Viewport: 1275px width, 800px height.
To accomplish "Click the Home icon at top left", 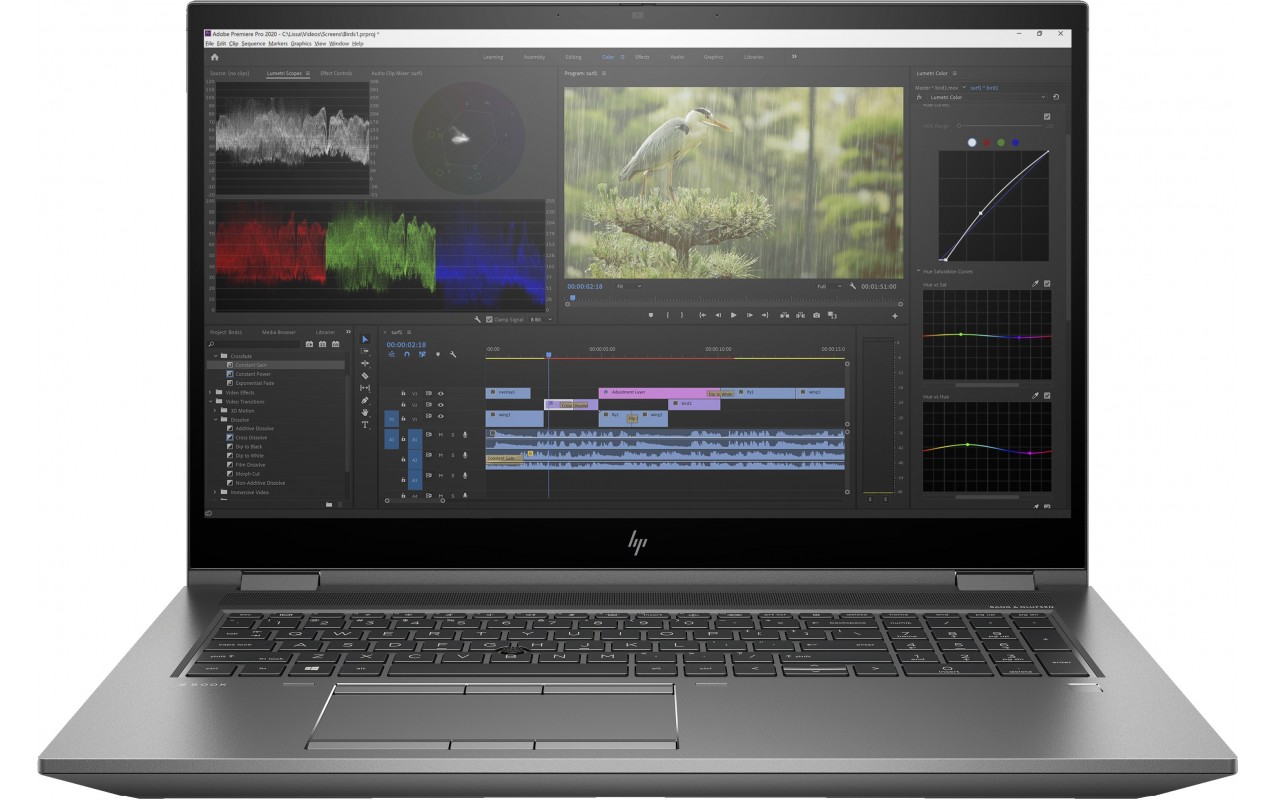I will (x=214, y=57).
